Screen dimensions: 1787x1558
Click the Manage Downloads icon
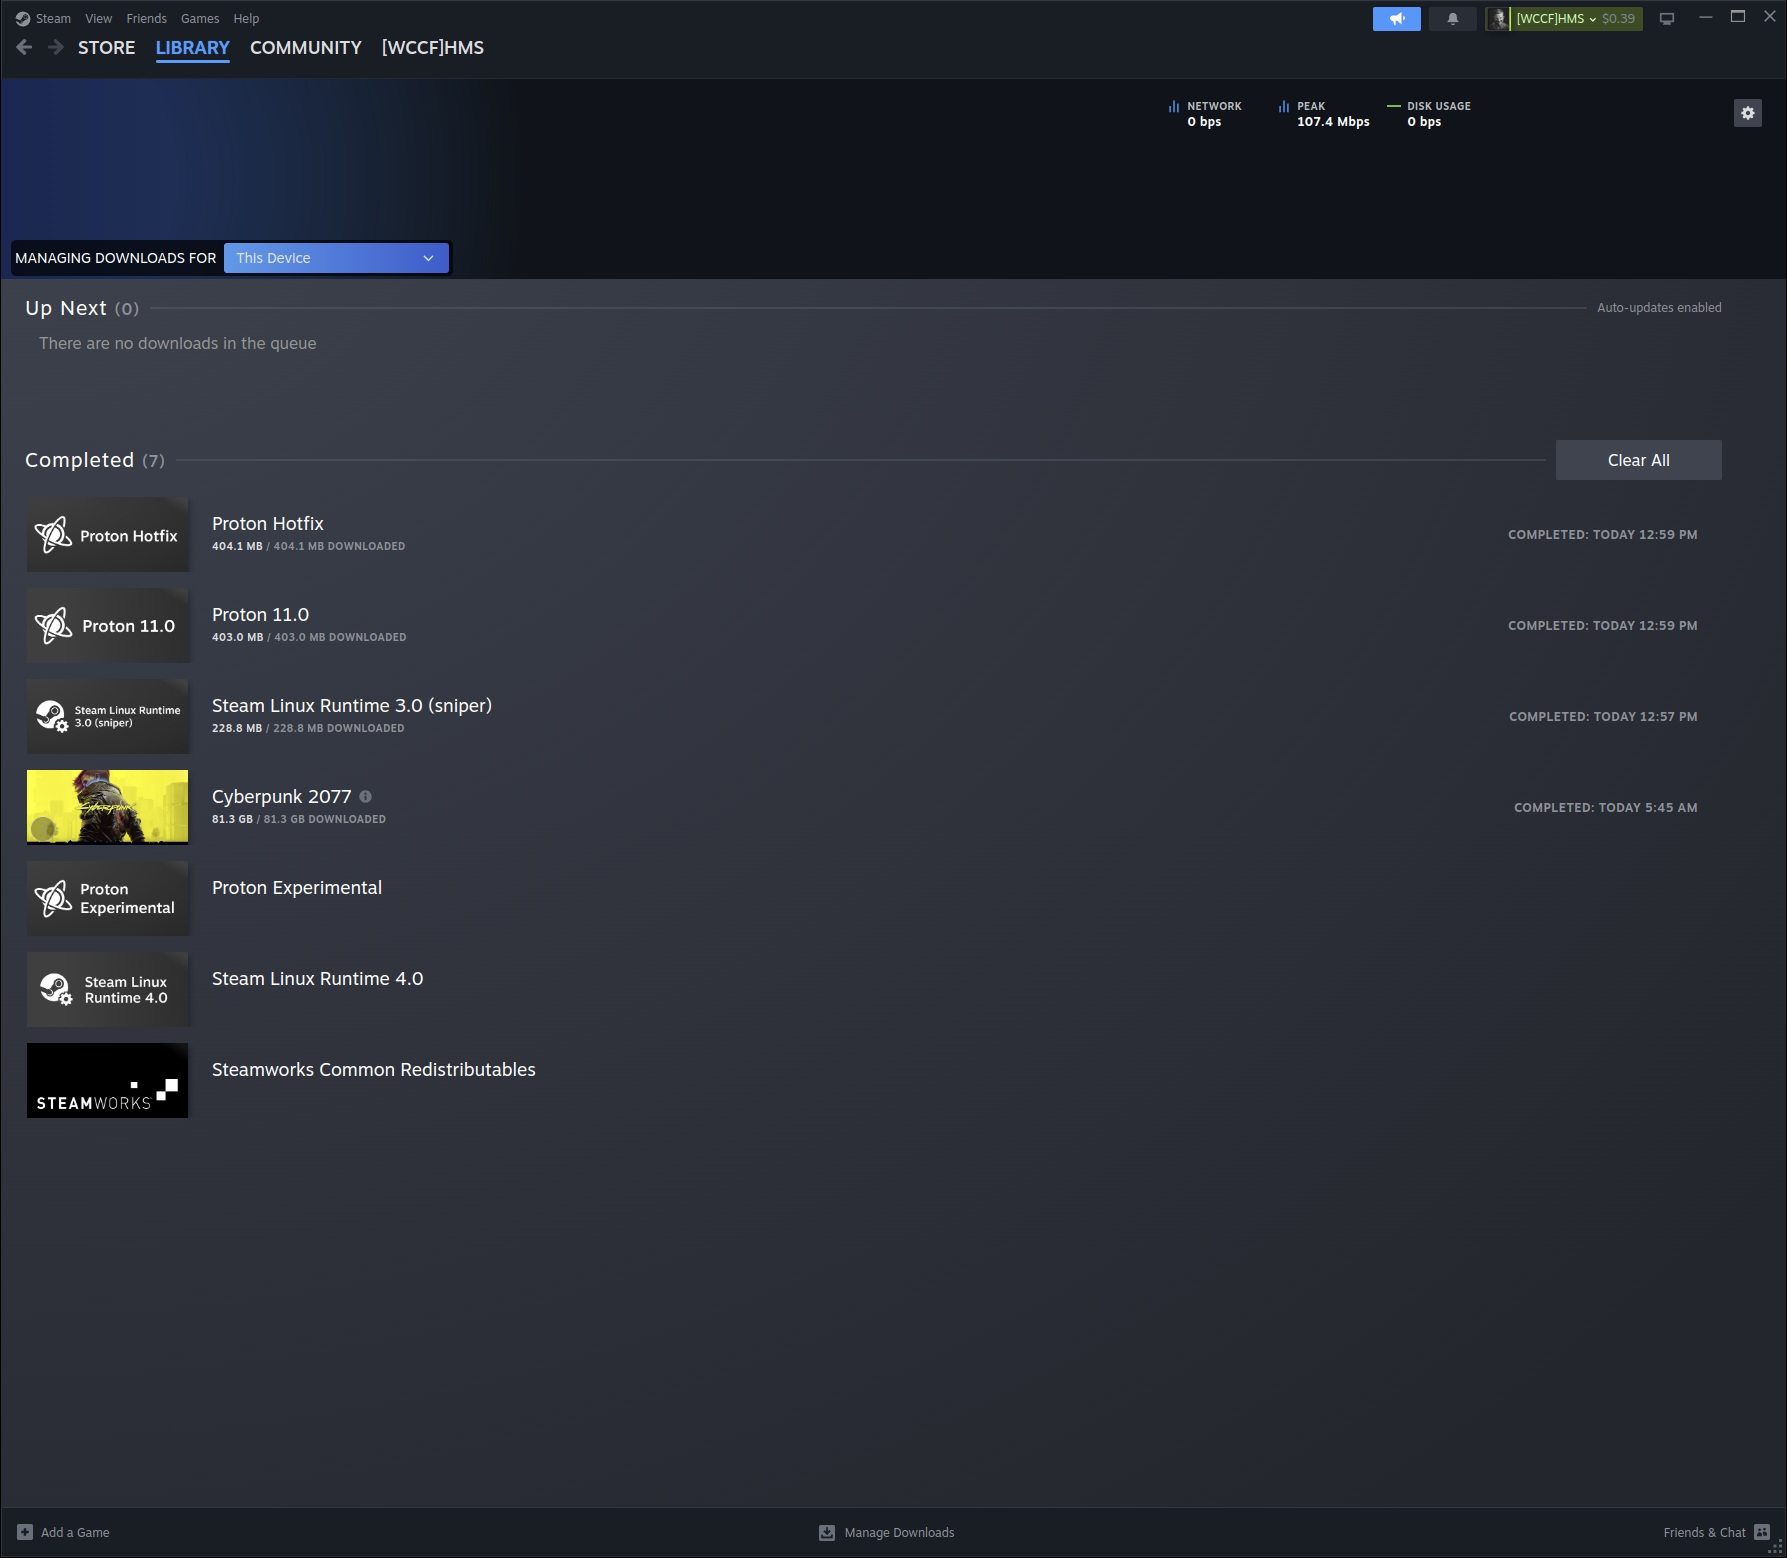tap(827, 1532)
